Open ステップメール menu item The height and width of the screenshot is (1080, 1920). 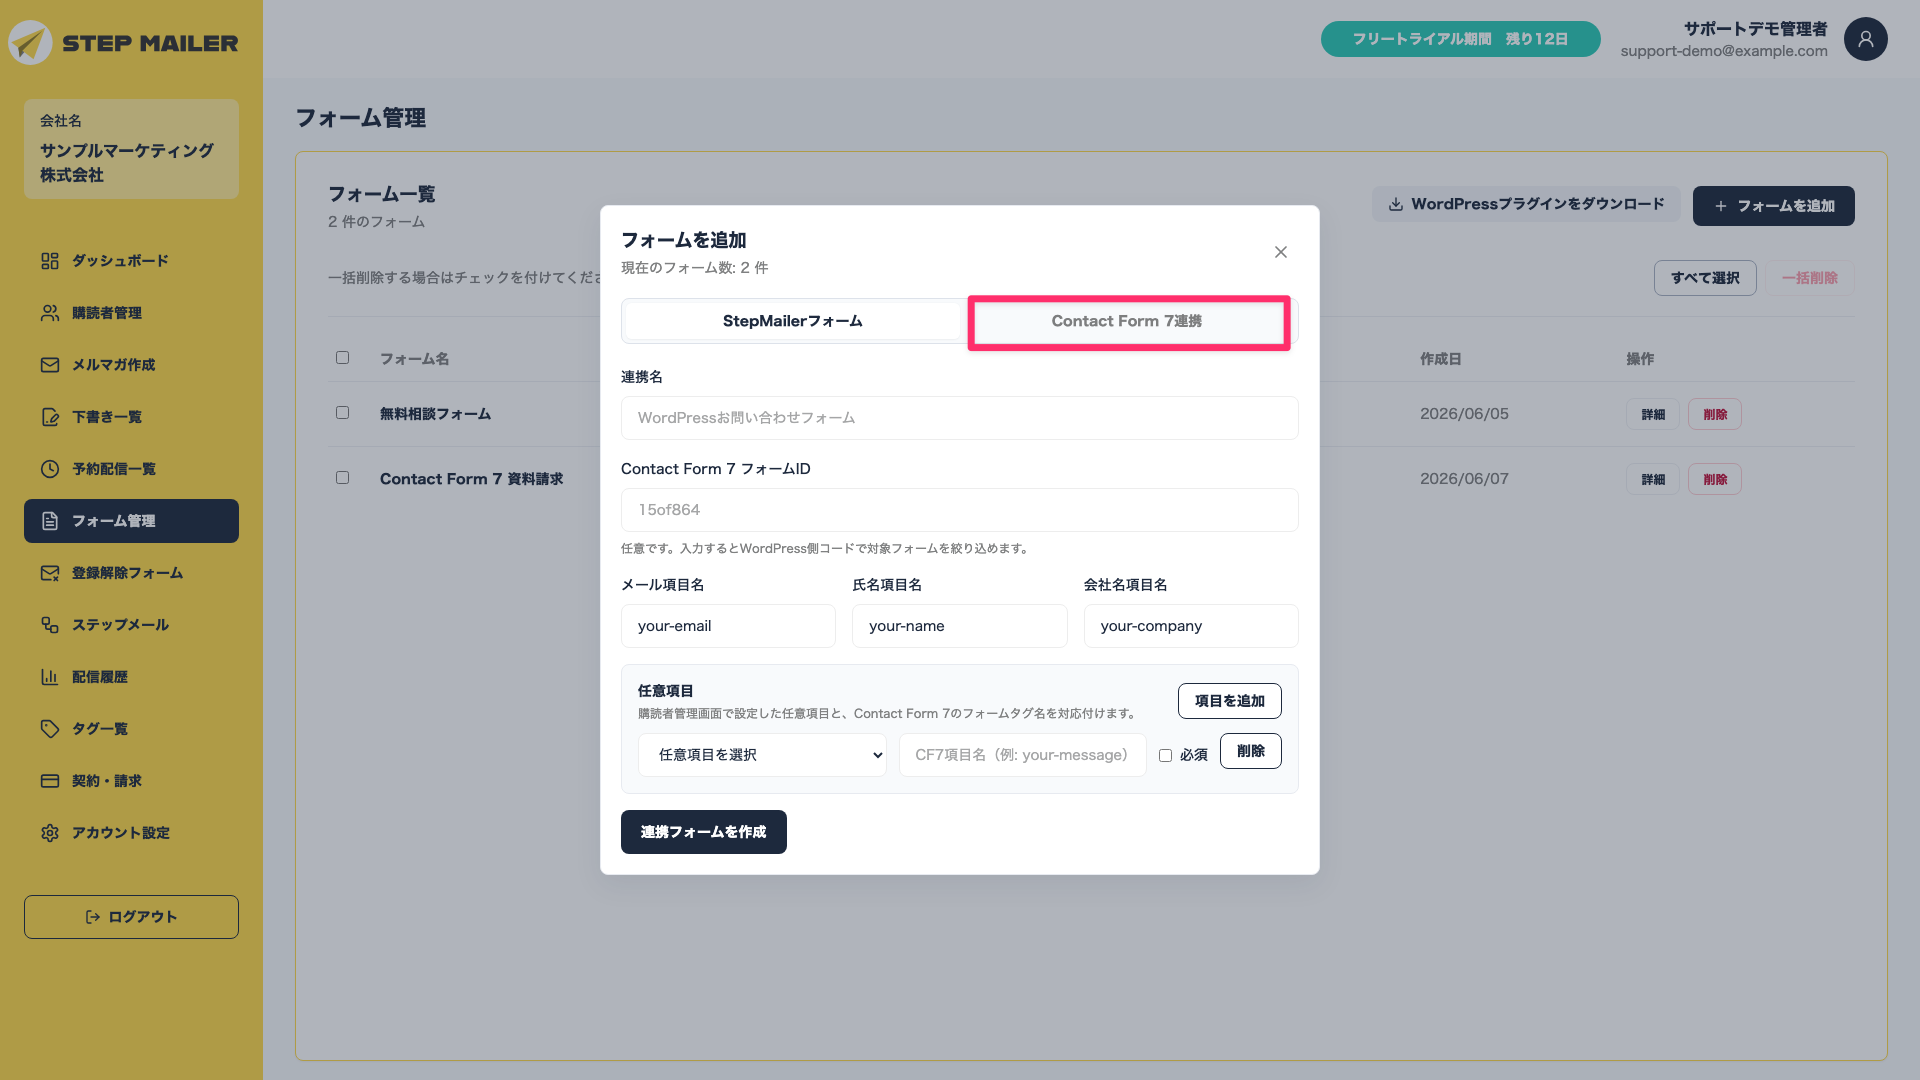131,625
